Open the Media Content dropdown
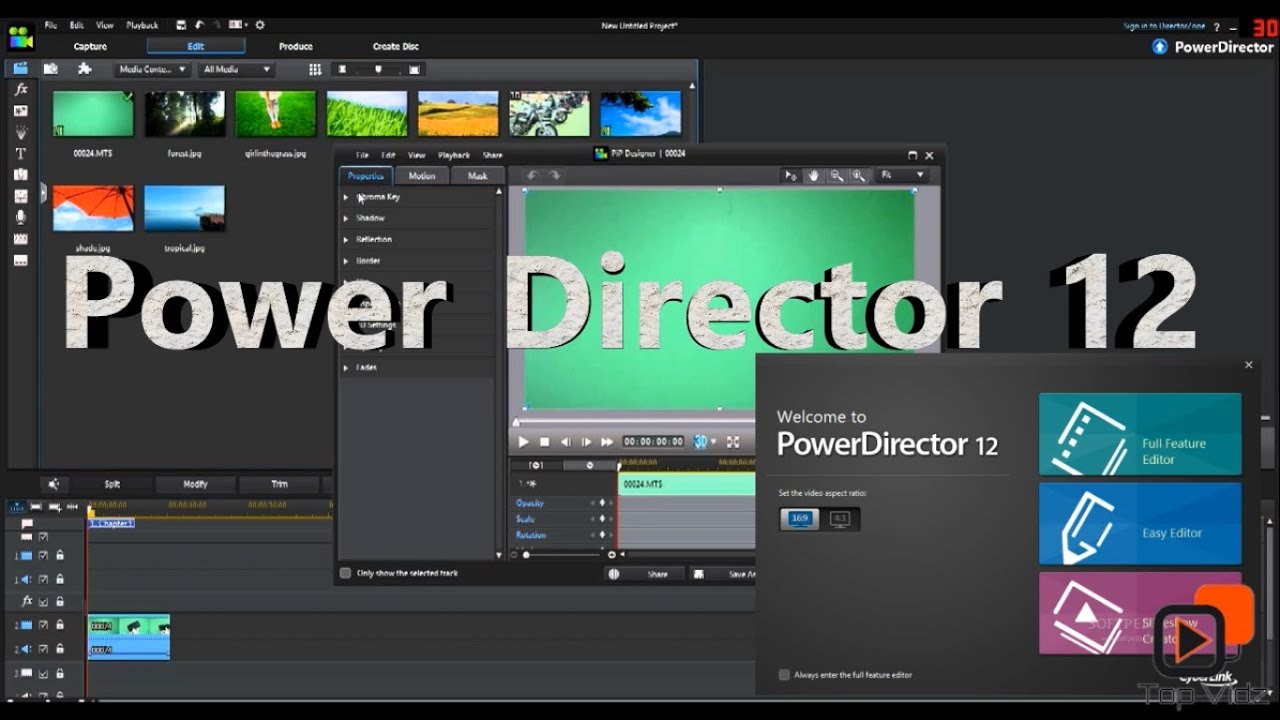 click(x=151, y=69)
